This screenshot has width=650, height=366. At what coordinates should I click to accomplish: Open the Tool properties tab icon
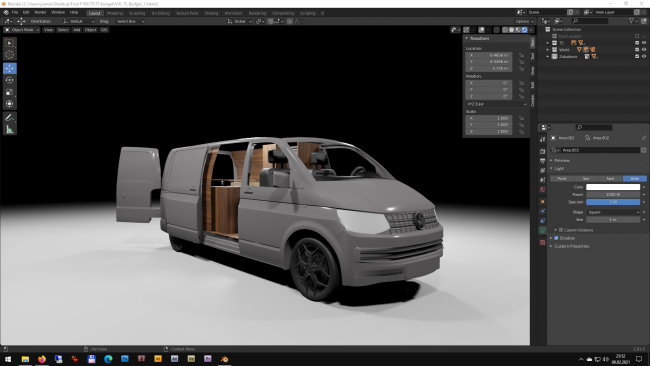coord(543,139)
